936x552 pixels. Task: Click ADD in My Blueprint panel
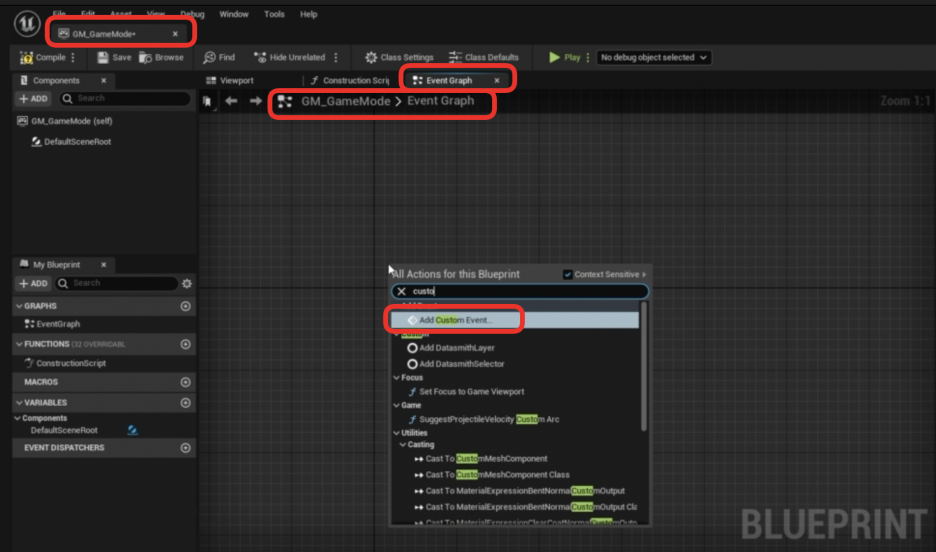(33, 283)
